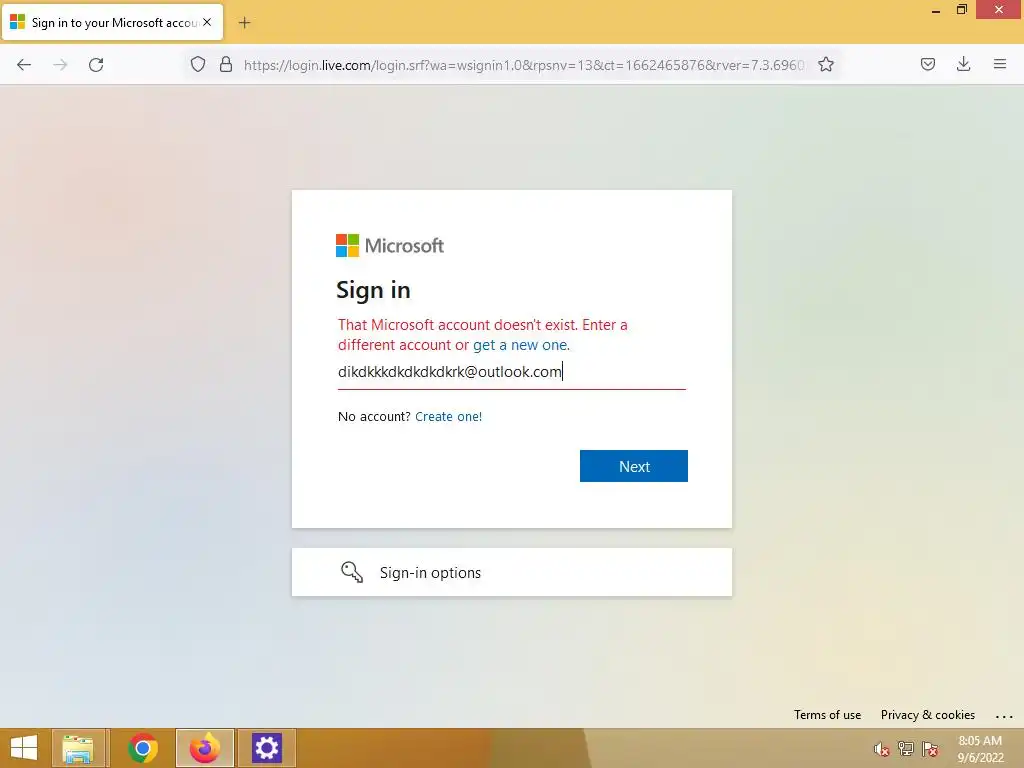The image size is (1024, 768).
Task: Open the Firefox application menu
Action: [x=999, y=64]
